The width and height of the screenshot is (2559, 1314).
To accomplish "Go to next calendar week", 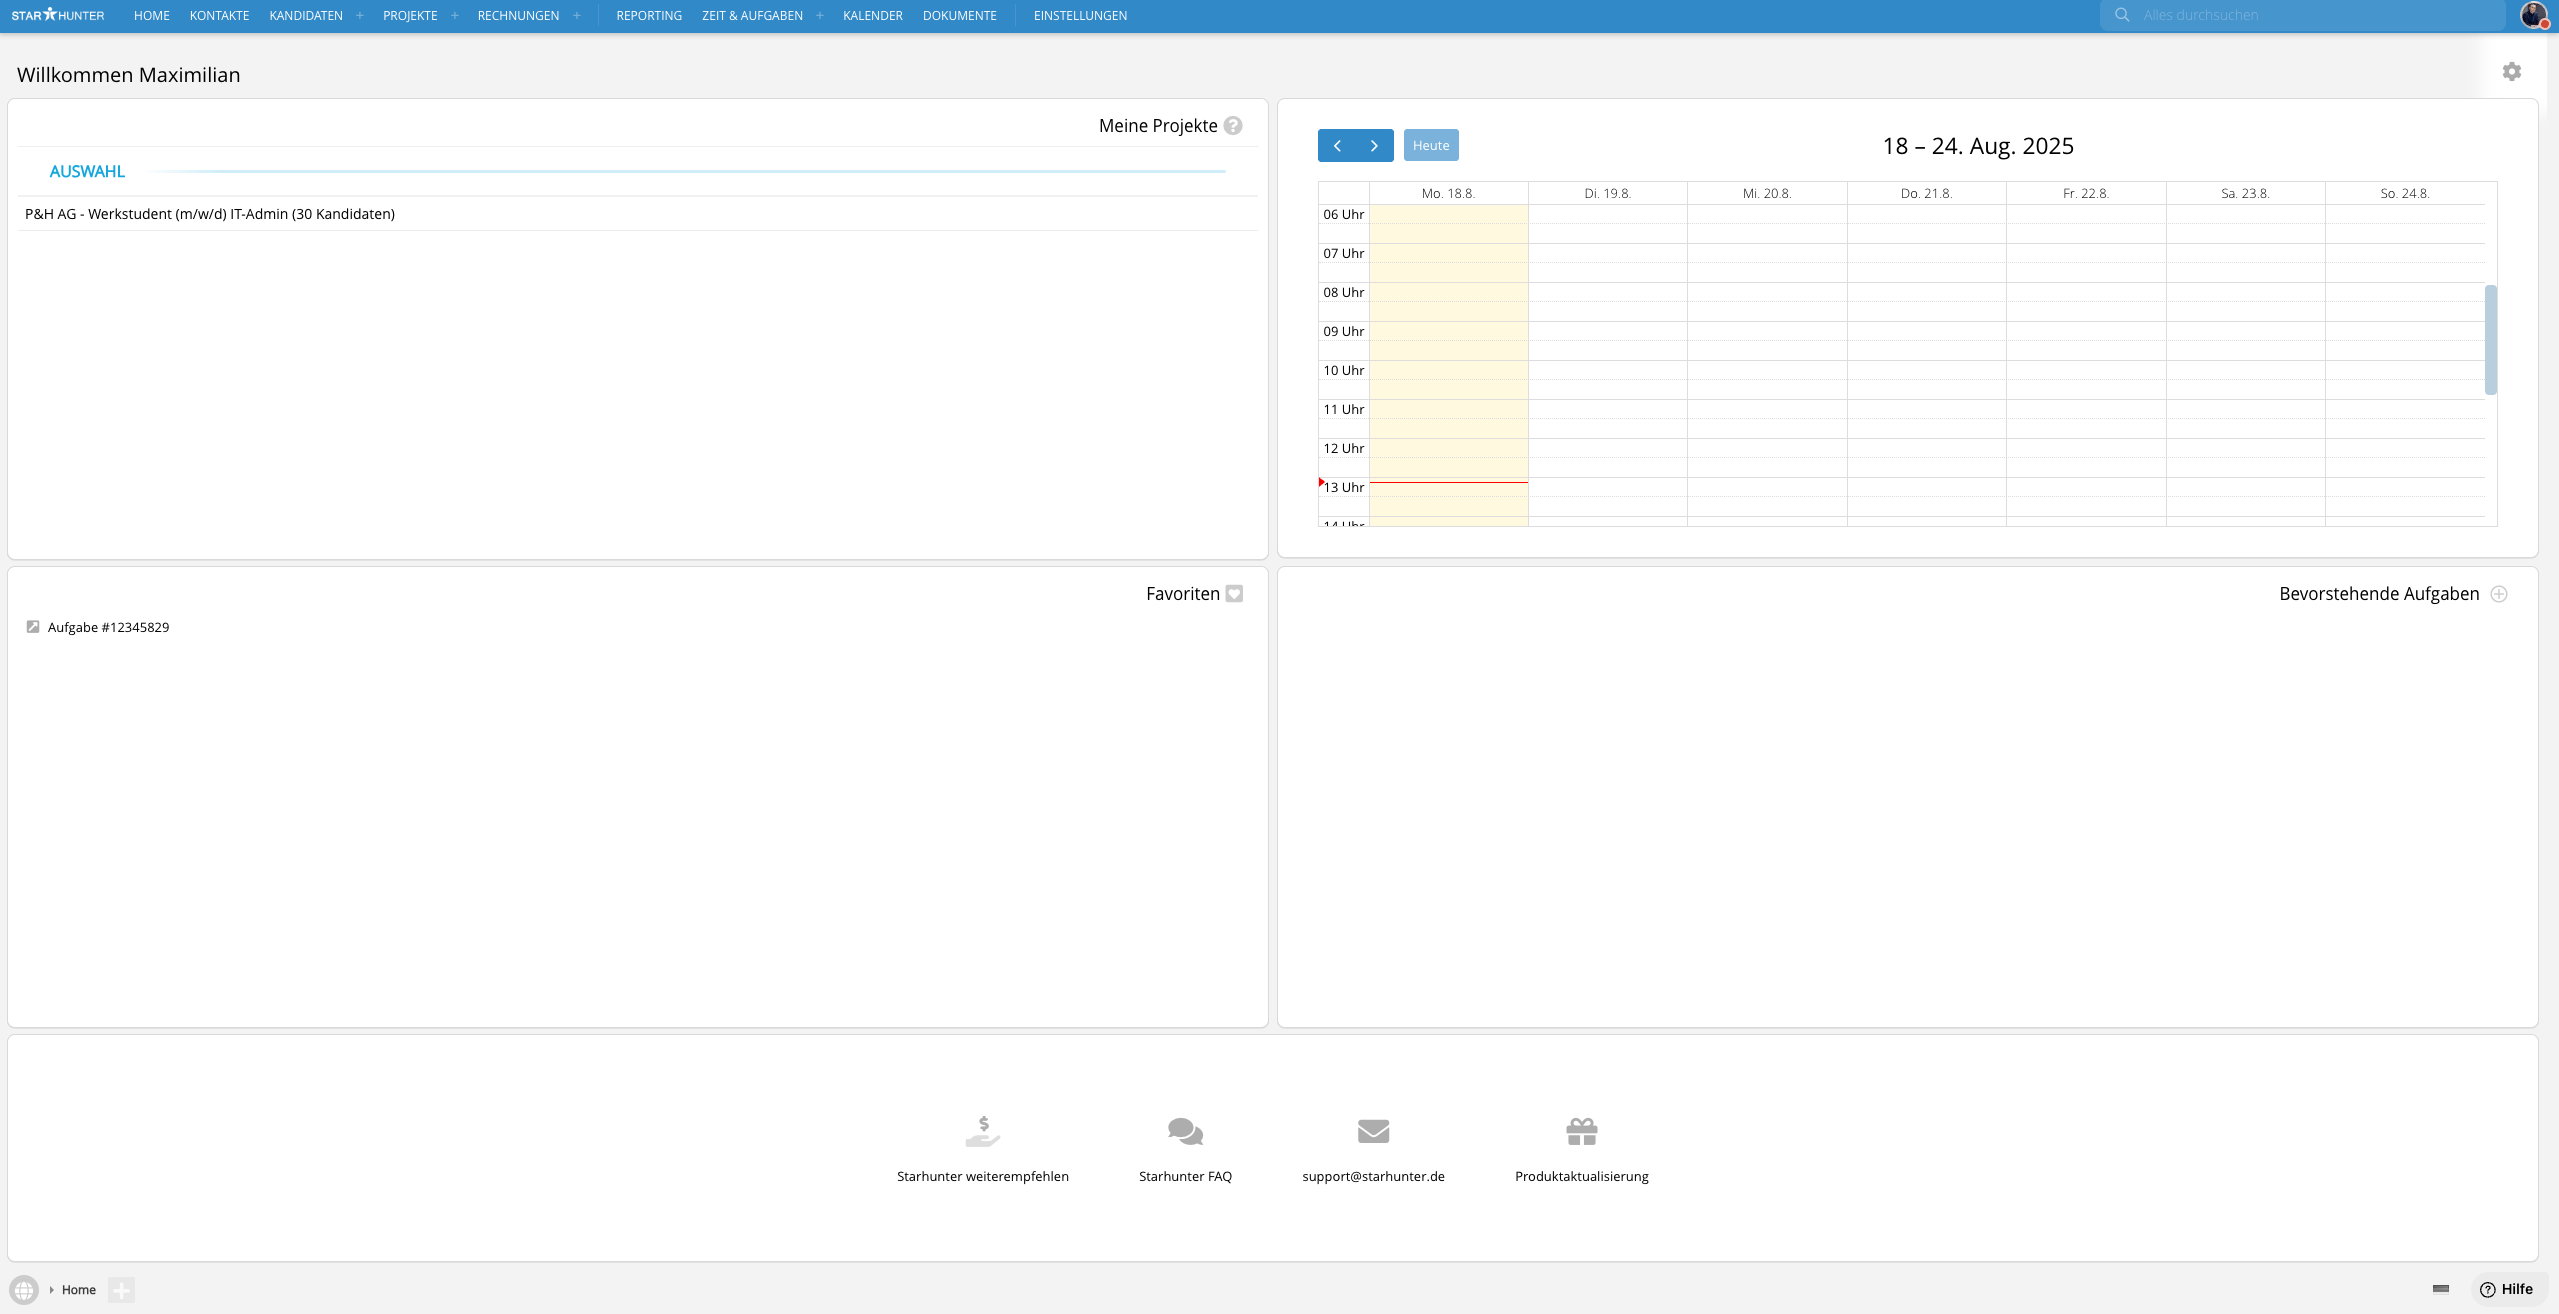I will pos(1374,146).
